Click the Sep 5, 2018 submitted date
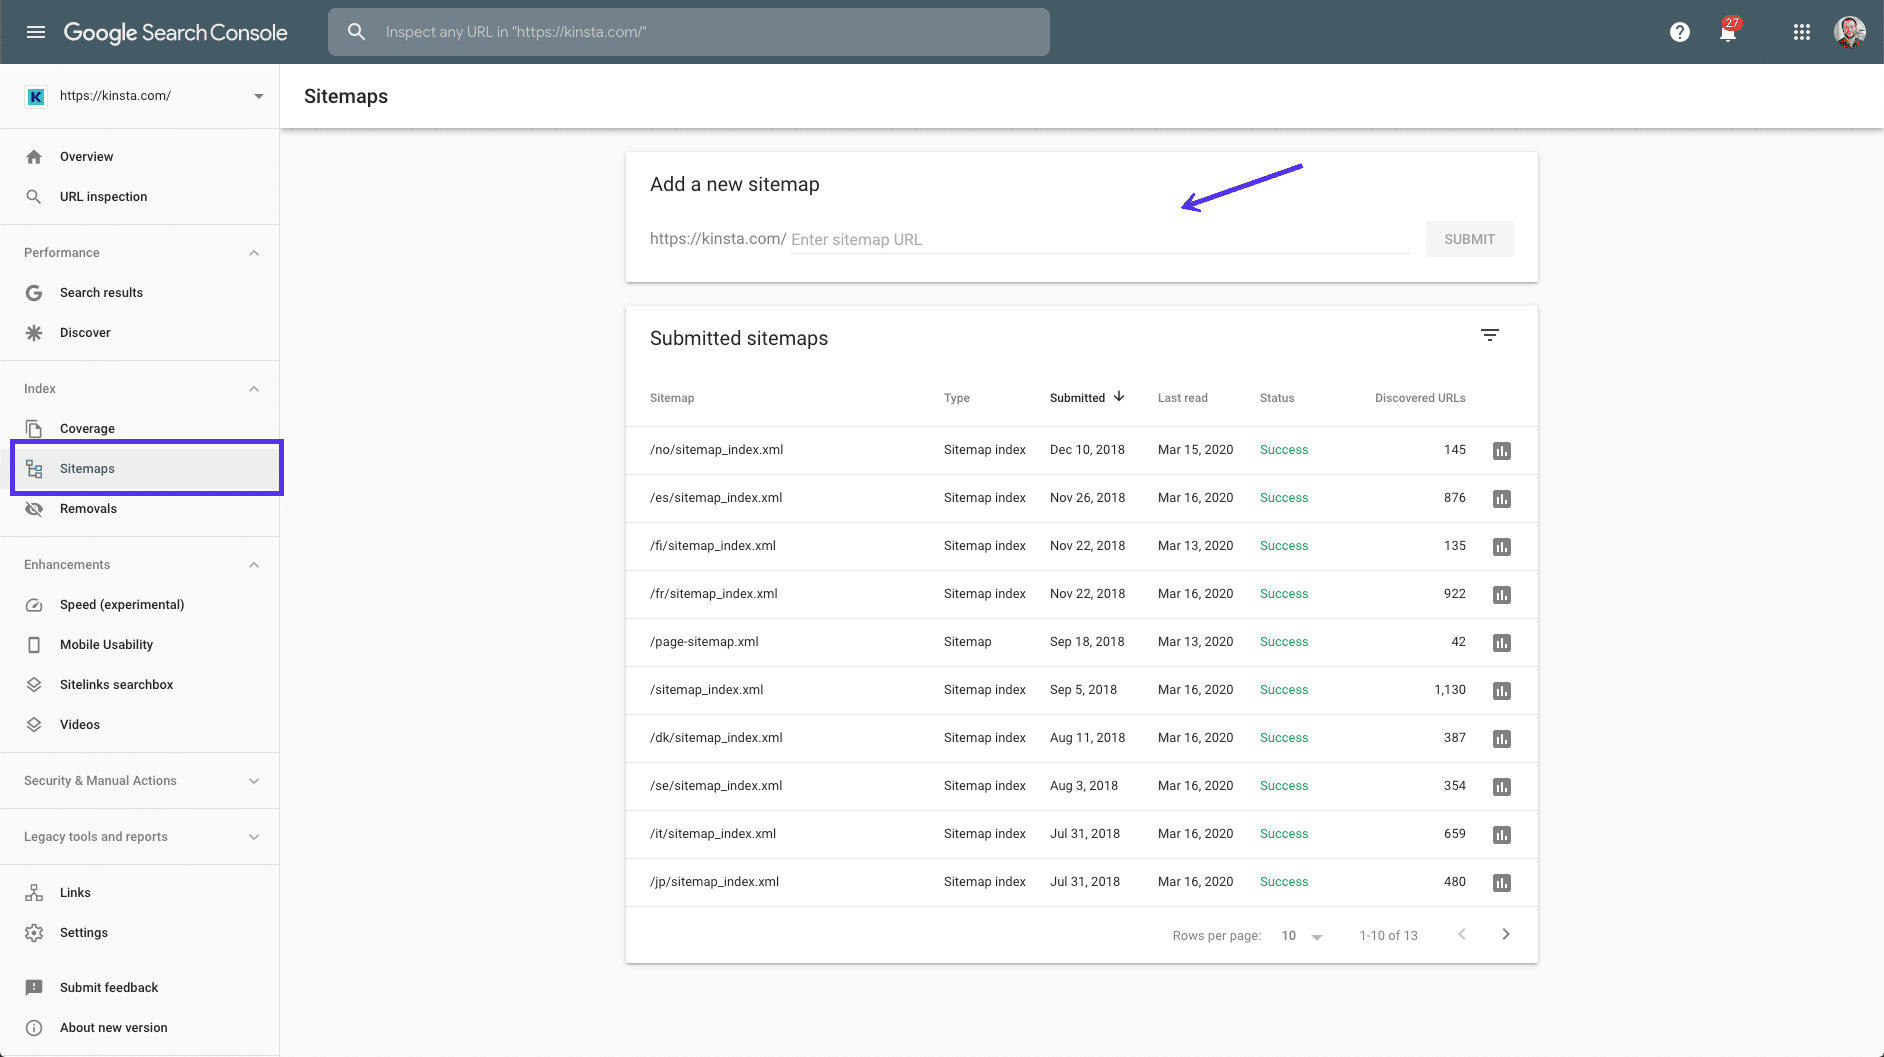Image resolution: width=1884 pixels, height=1057 pixels. pyautogui.click(x=1083, y=690)
